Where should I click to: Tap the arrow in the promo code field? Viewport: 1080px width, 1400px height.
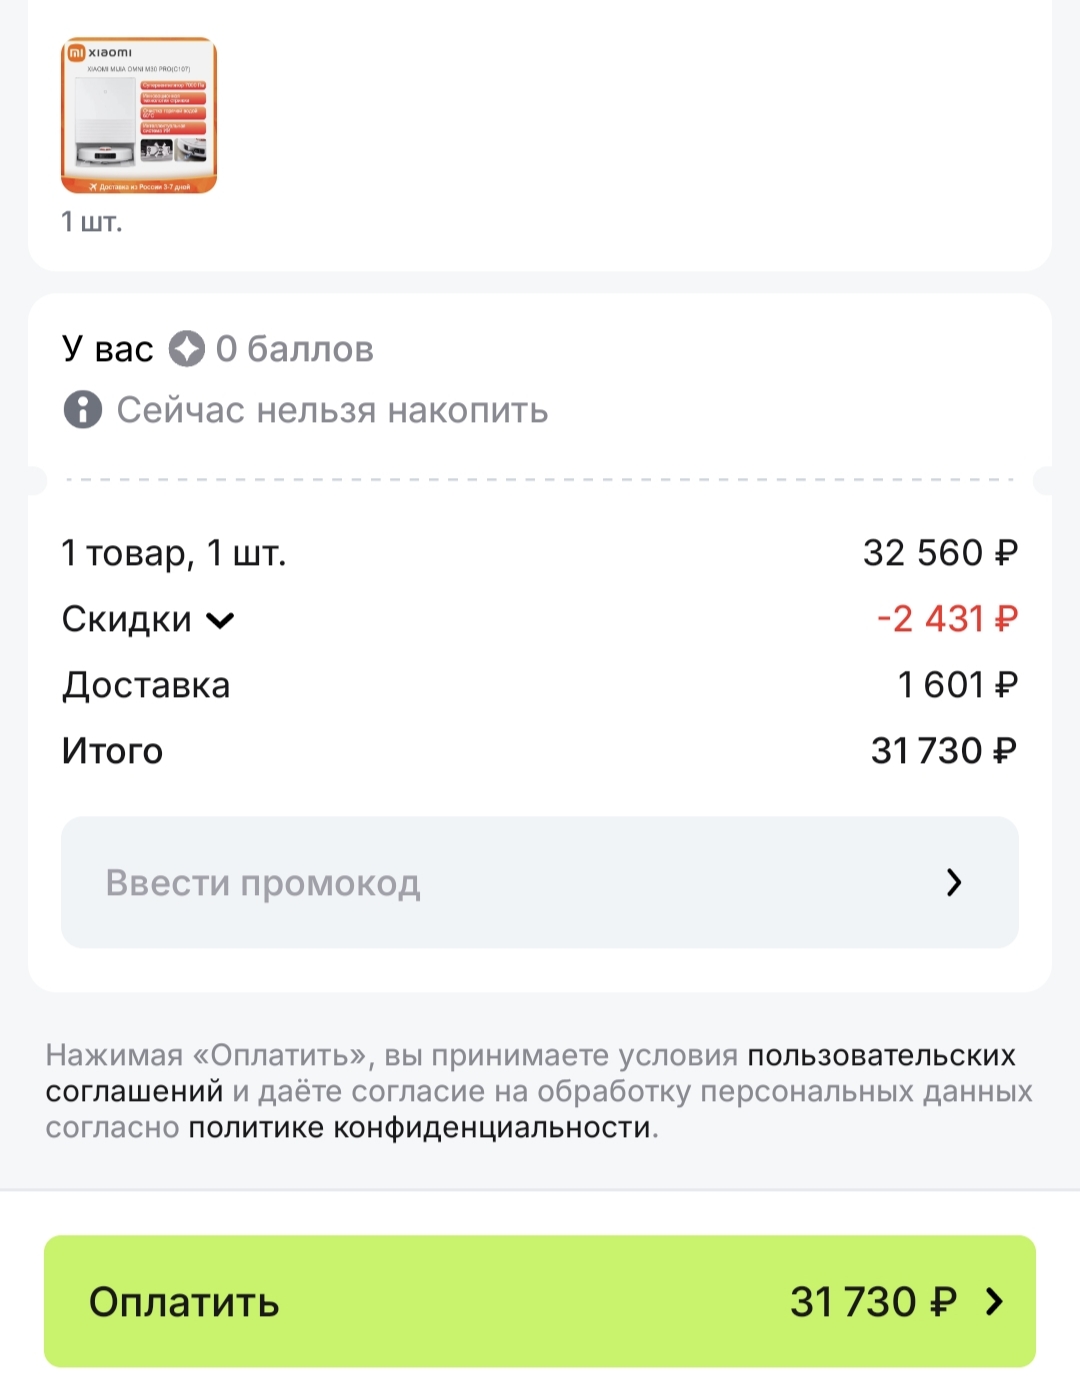(x=953, y=882)
